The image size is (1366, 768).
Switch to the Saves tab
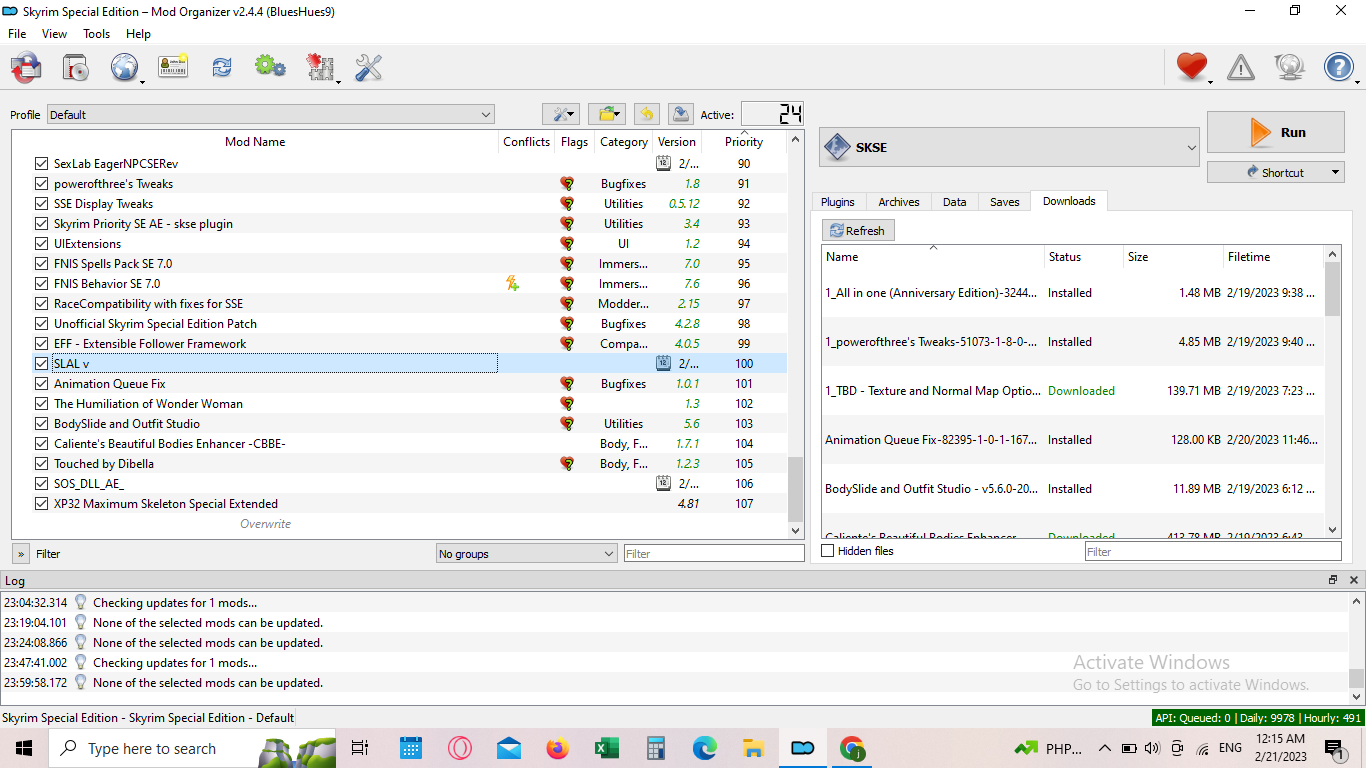pos(1005,202)
